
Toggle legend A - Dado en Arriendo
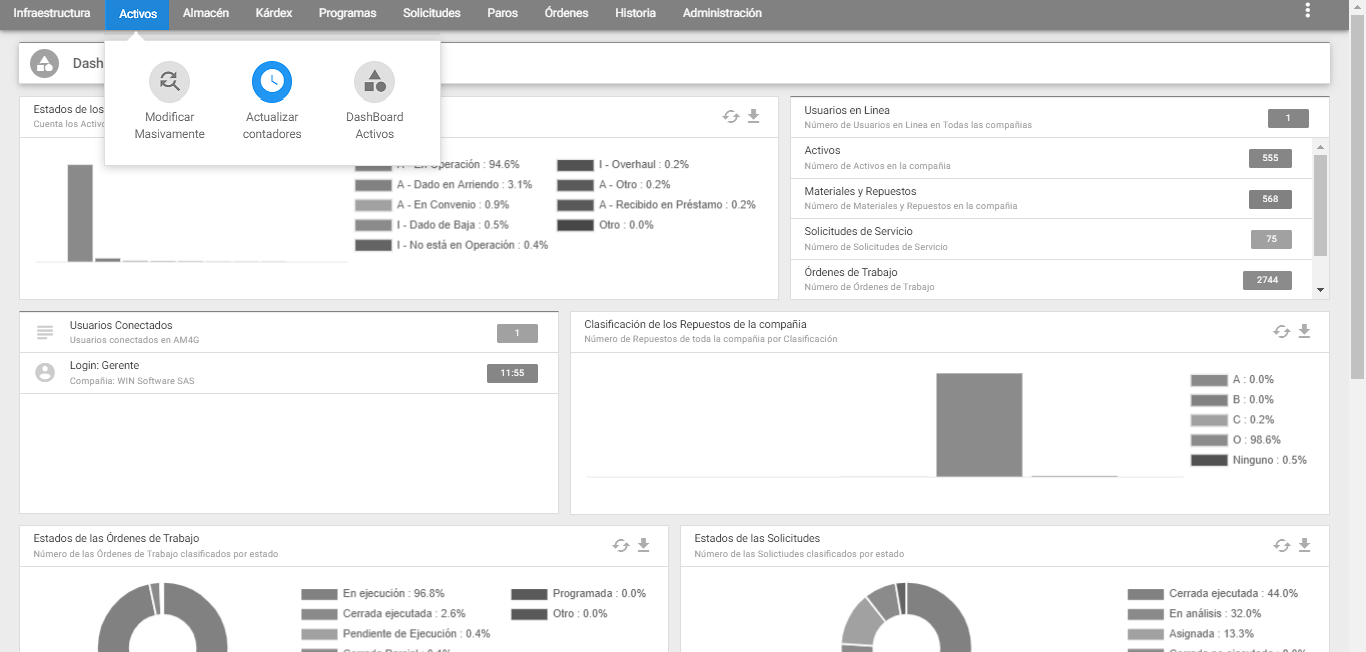click(x=444, y=185)
